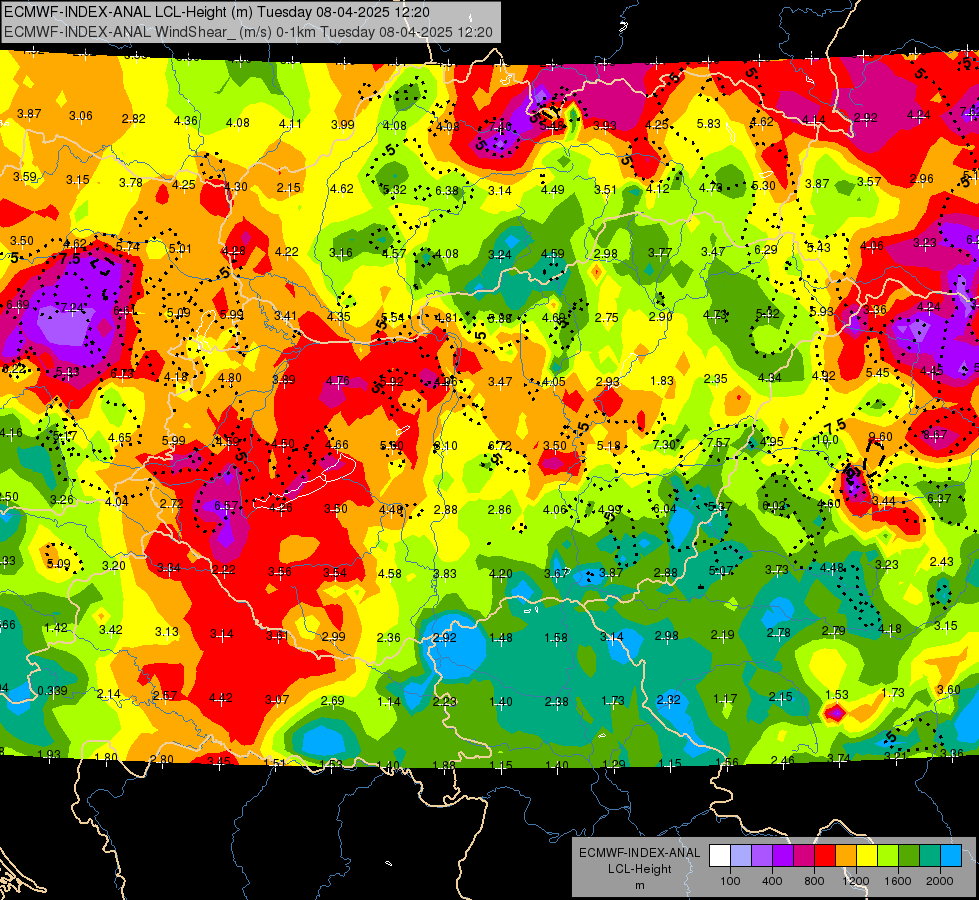Click the wind shear value "2.43"
Image resolution: width=979 pixels, height=900 pixels.
942,561
